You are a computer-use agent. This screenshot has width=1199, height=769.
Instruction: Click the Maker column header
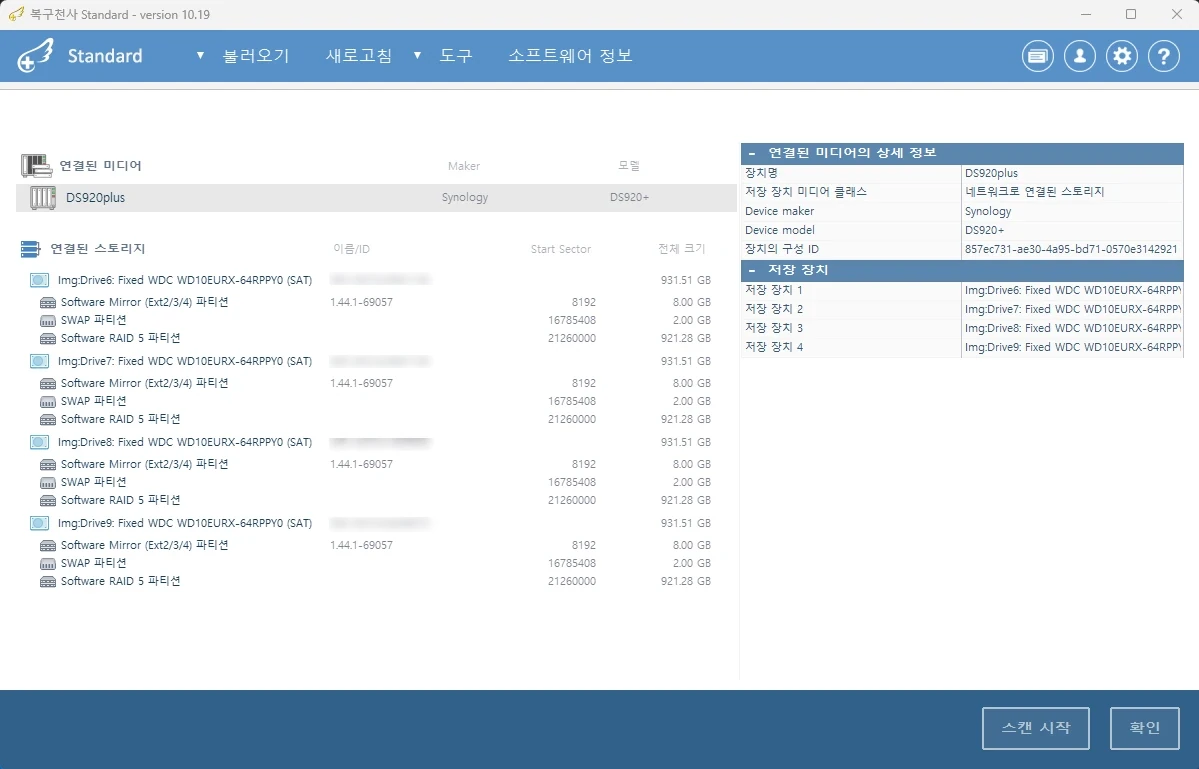coord(463,166)
